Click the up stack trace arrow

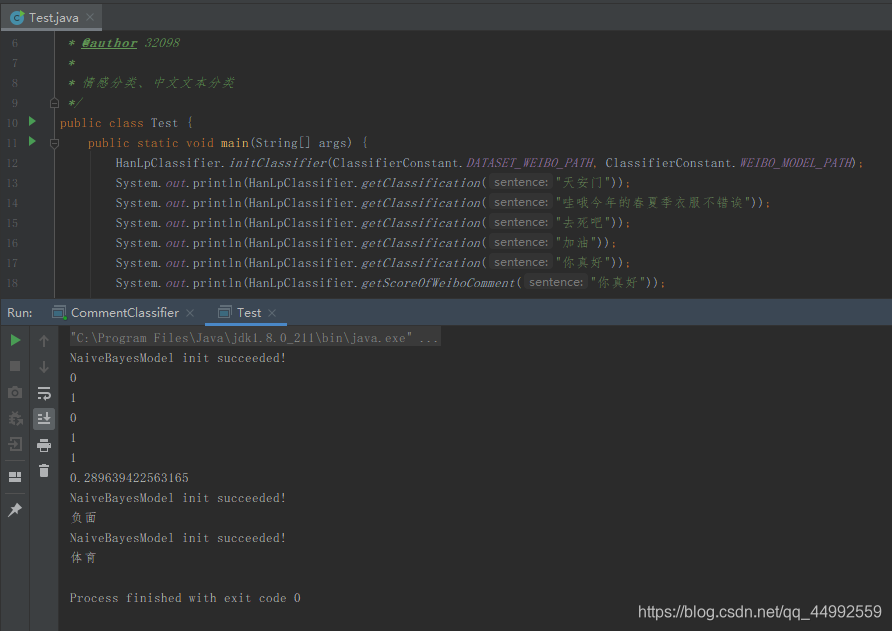click(44, 340)
